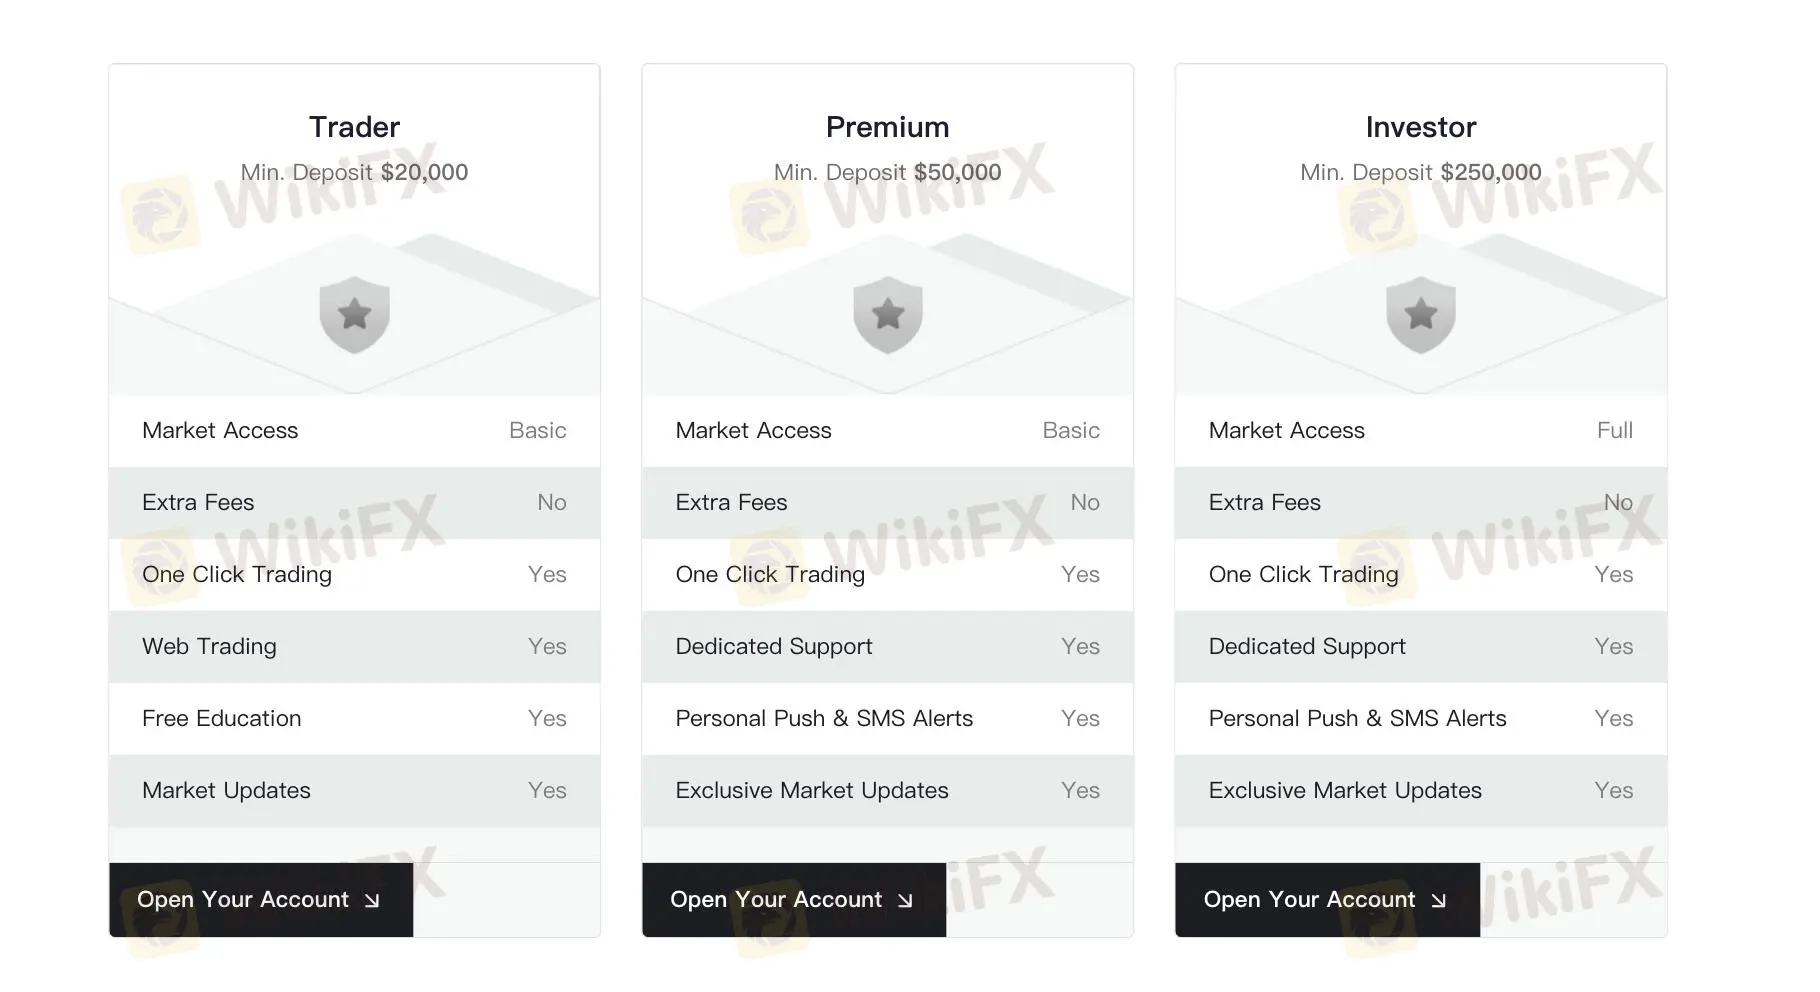1820x992 pixels.
Task: Click arrow icon on Investor Open Your Account
Action: [x=1438, y=901]
